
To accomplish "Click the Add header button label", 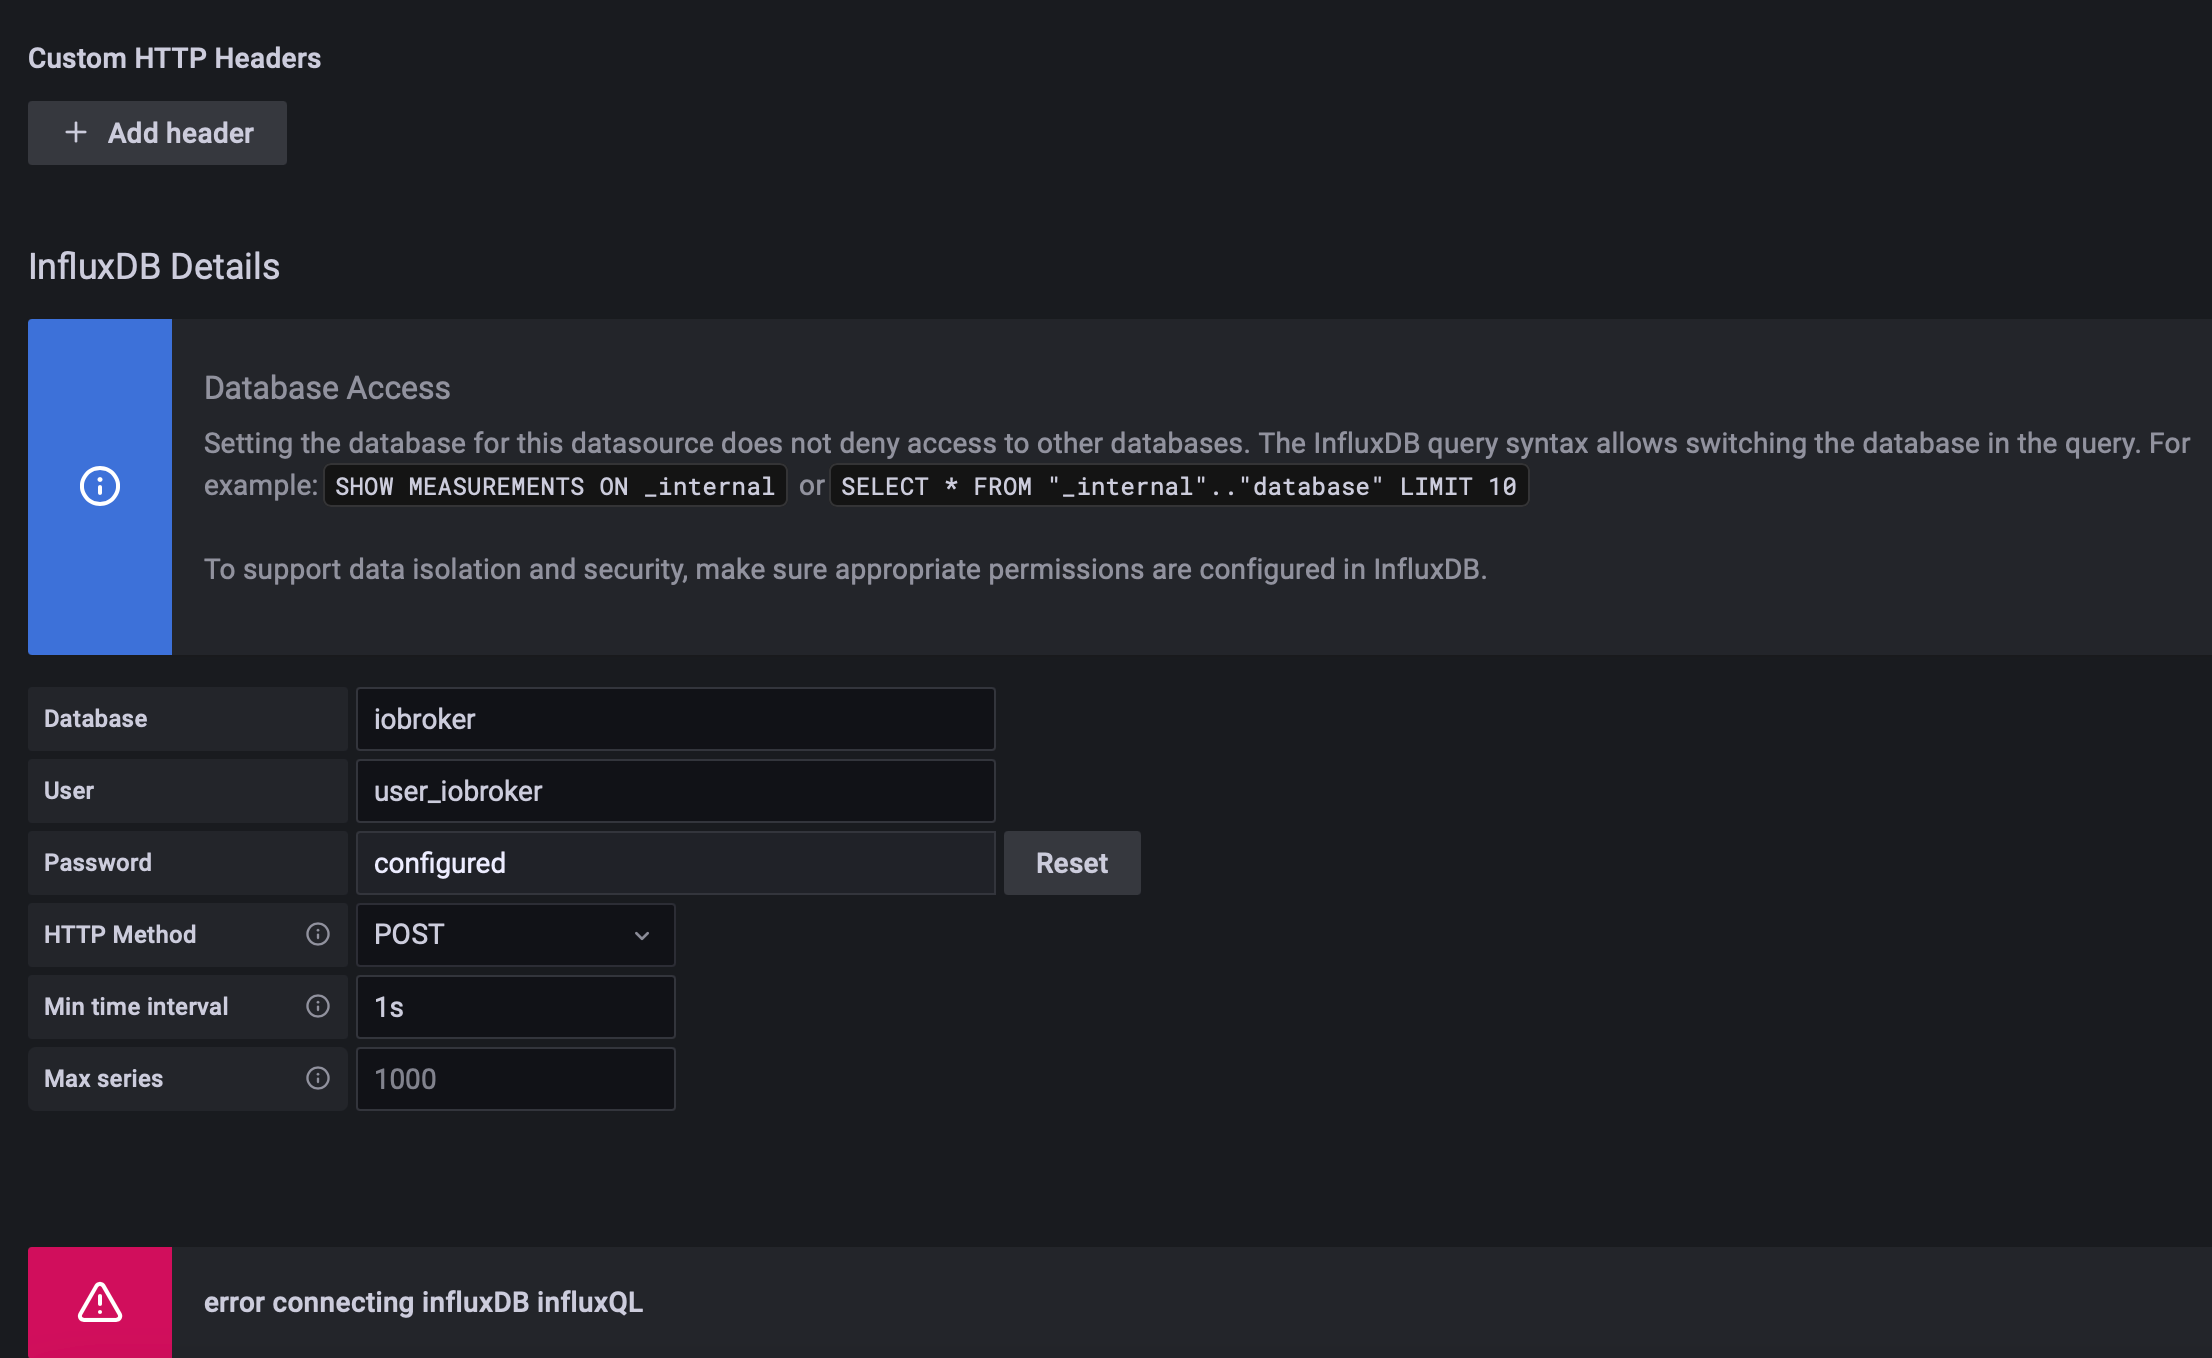I will click(x=181, y=133).
